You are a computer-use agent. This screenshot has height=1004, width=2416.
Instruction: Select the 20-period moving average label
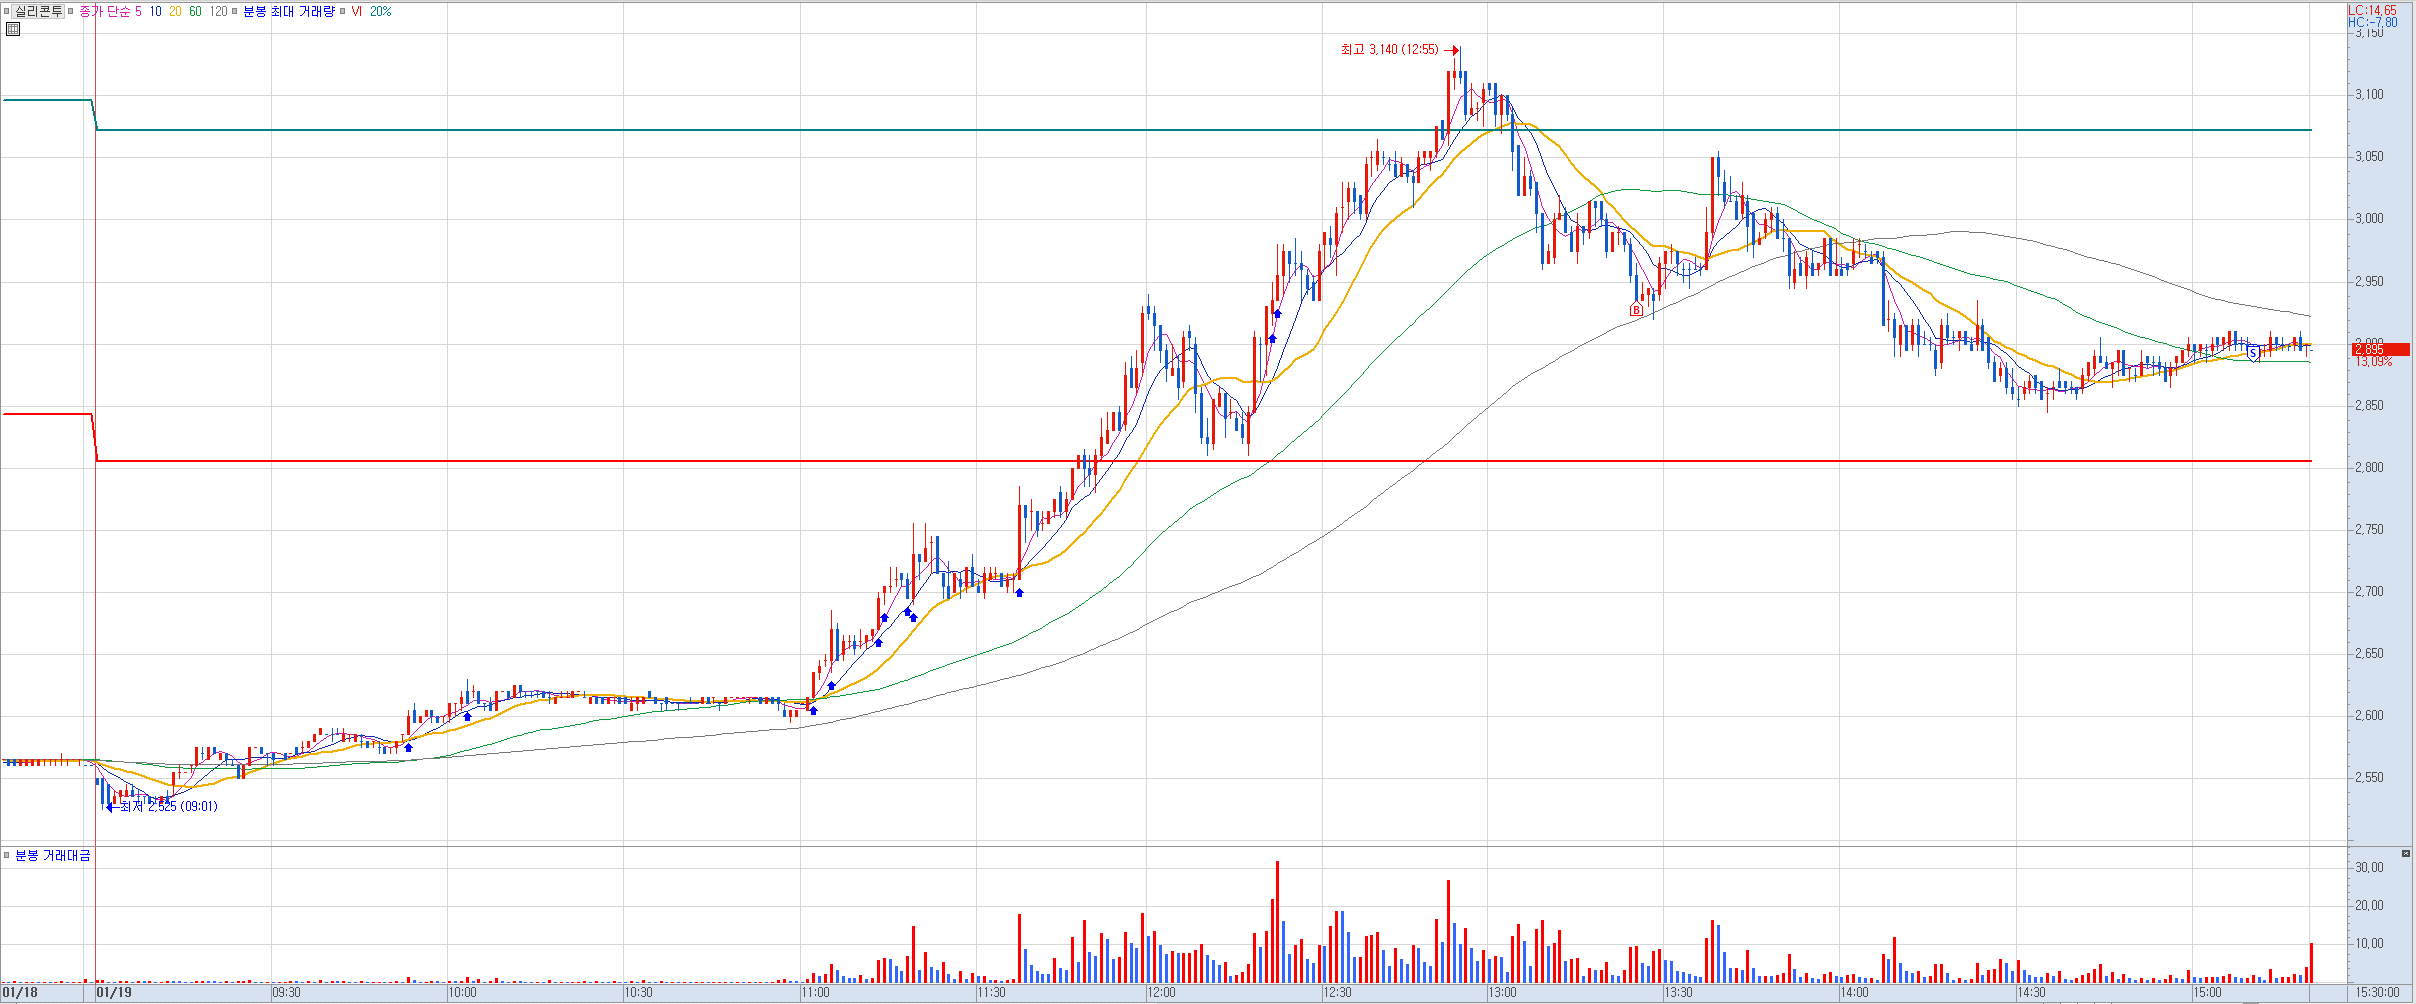tap(176, 12)
